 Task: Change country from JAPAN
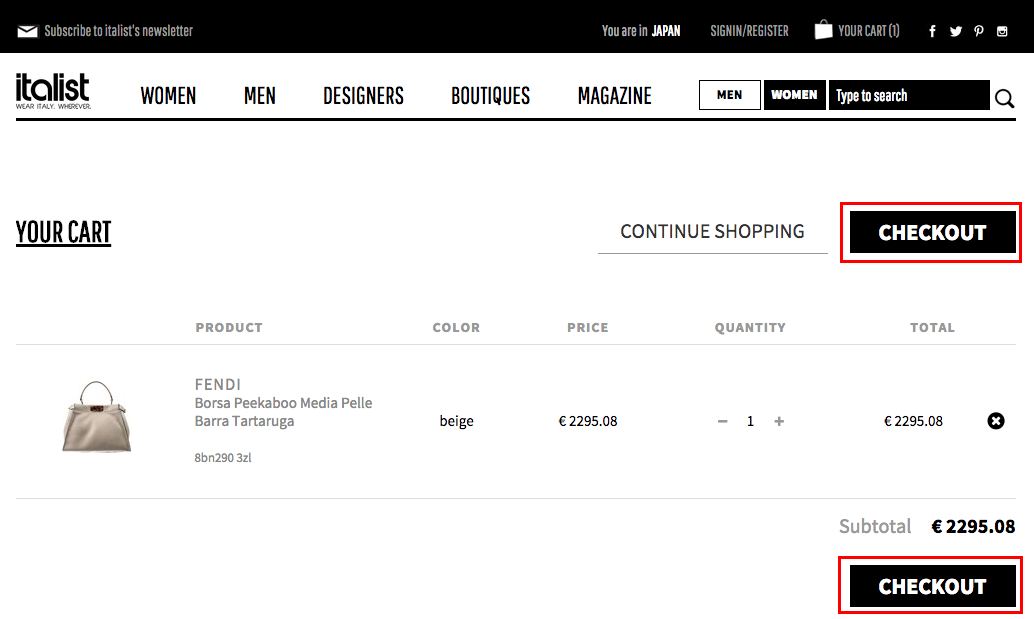tap(665, 31)
